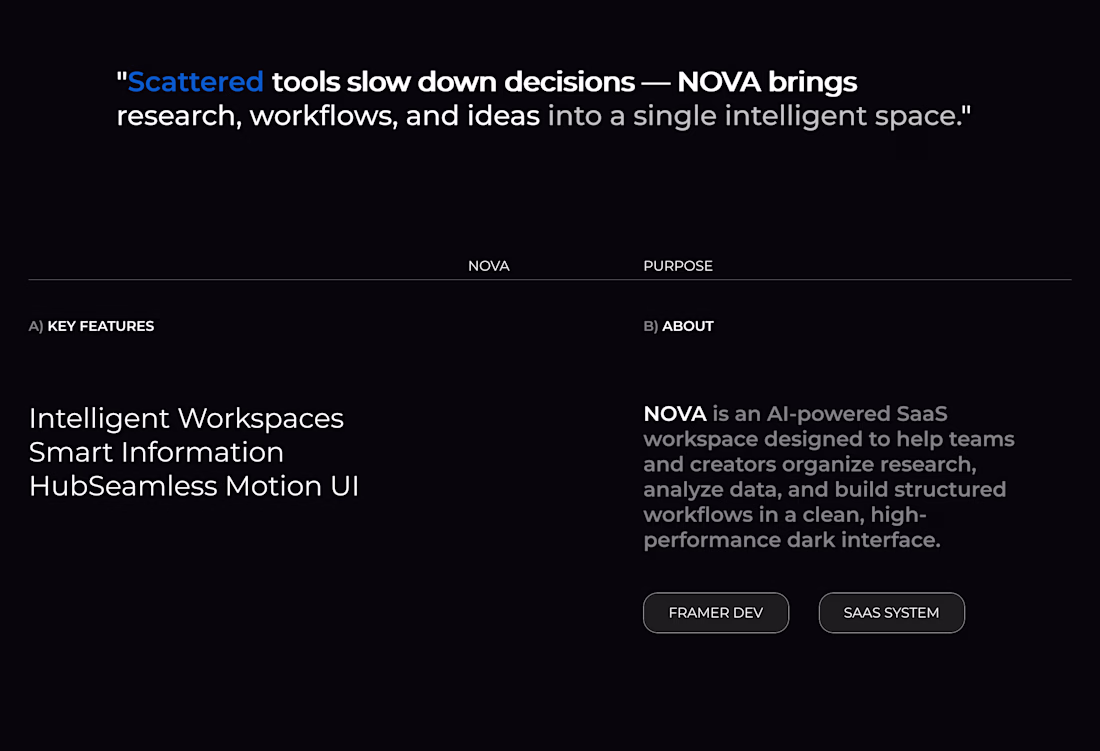Click the Intelligent Workspaces feature line

tap(187, 419)
